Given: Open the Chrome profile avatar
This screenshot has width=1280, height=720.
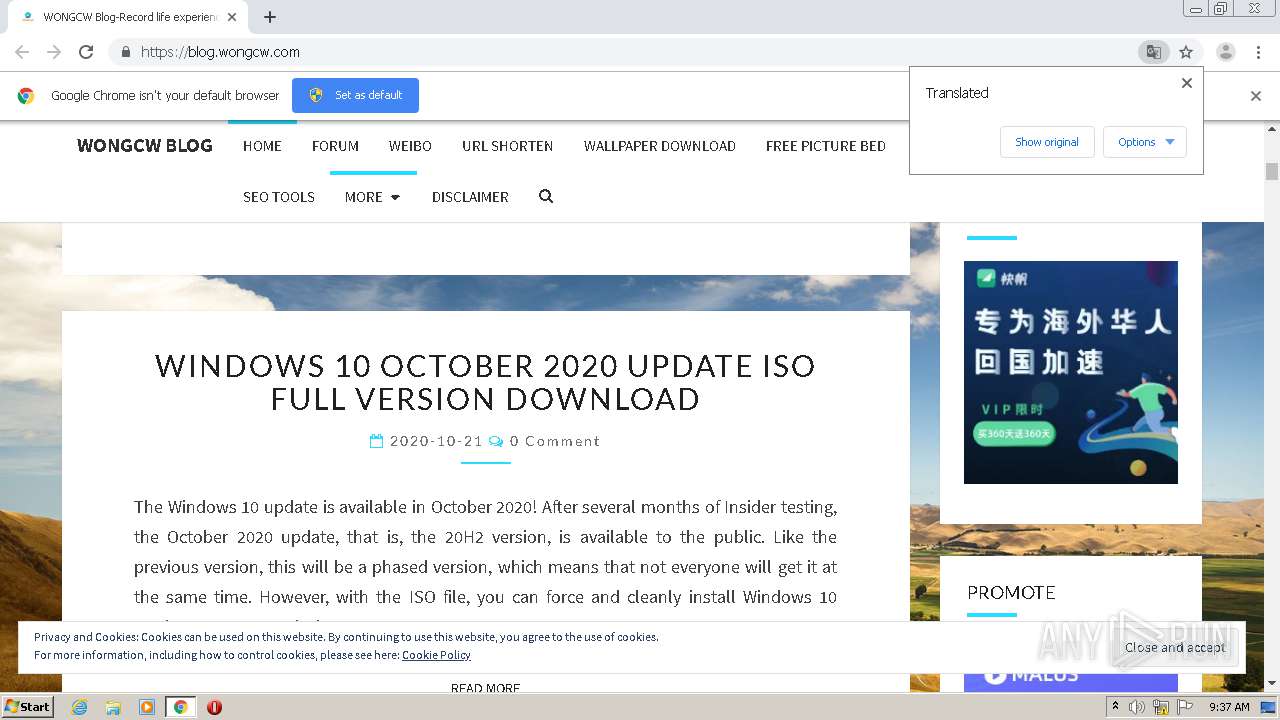Looking at the screenshot, I should click(1225, 52).
